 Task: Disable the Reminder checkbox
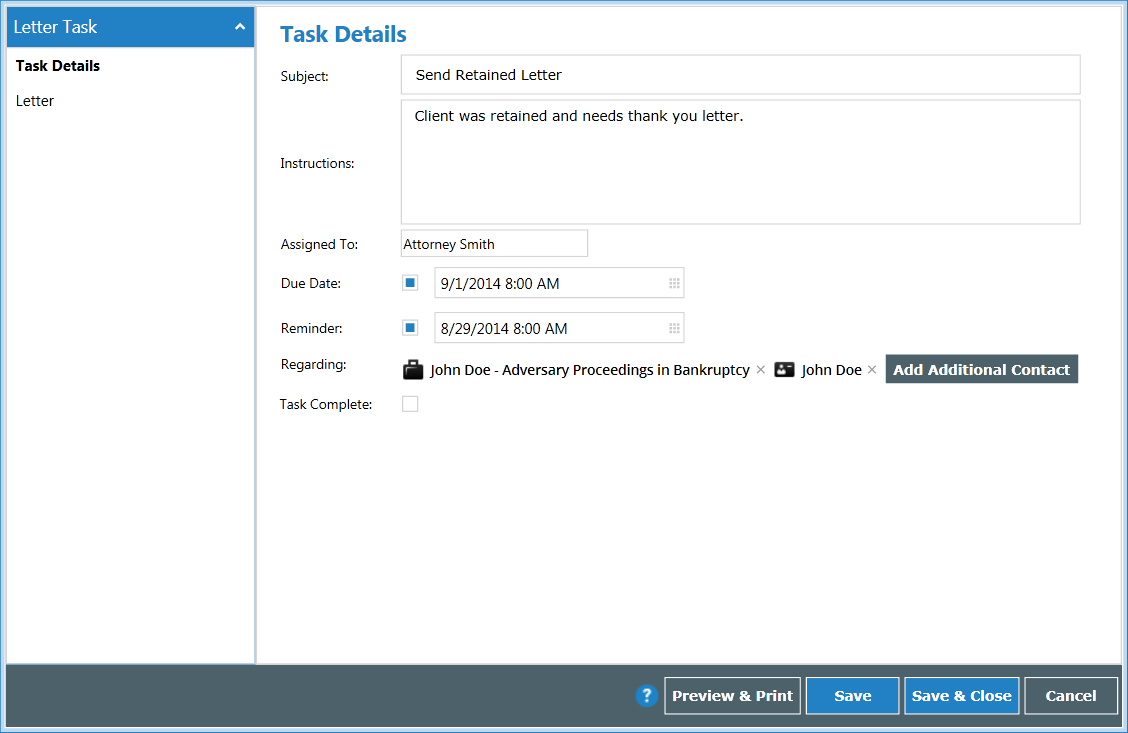coord(410,327)
